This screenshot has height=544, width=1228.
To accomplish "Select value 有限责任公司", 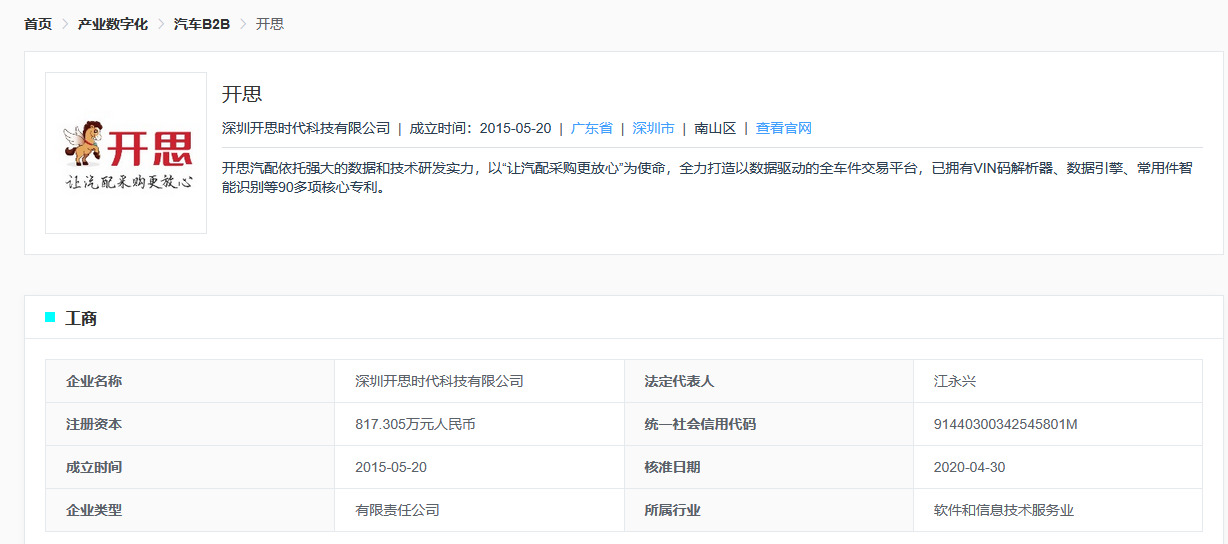I will pos(397,510).
